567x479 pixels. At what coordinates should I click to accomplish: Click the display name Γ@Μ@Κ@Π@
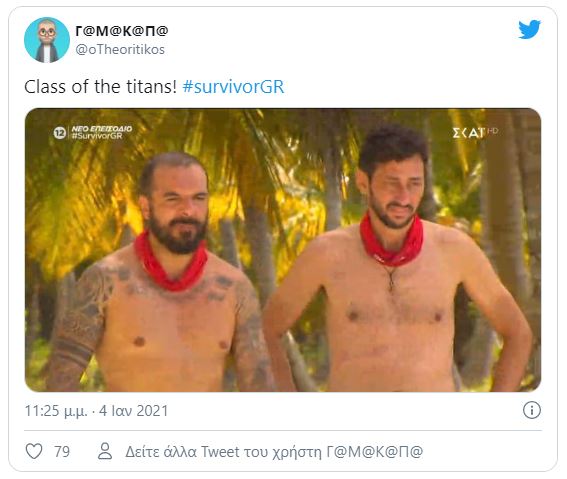[x=122, y=31]
